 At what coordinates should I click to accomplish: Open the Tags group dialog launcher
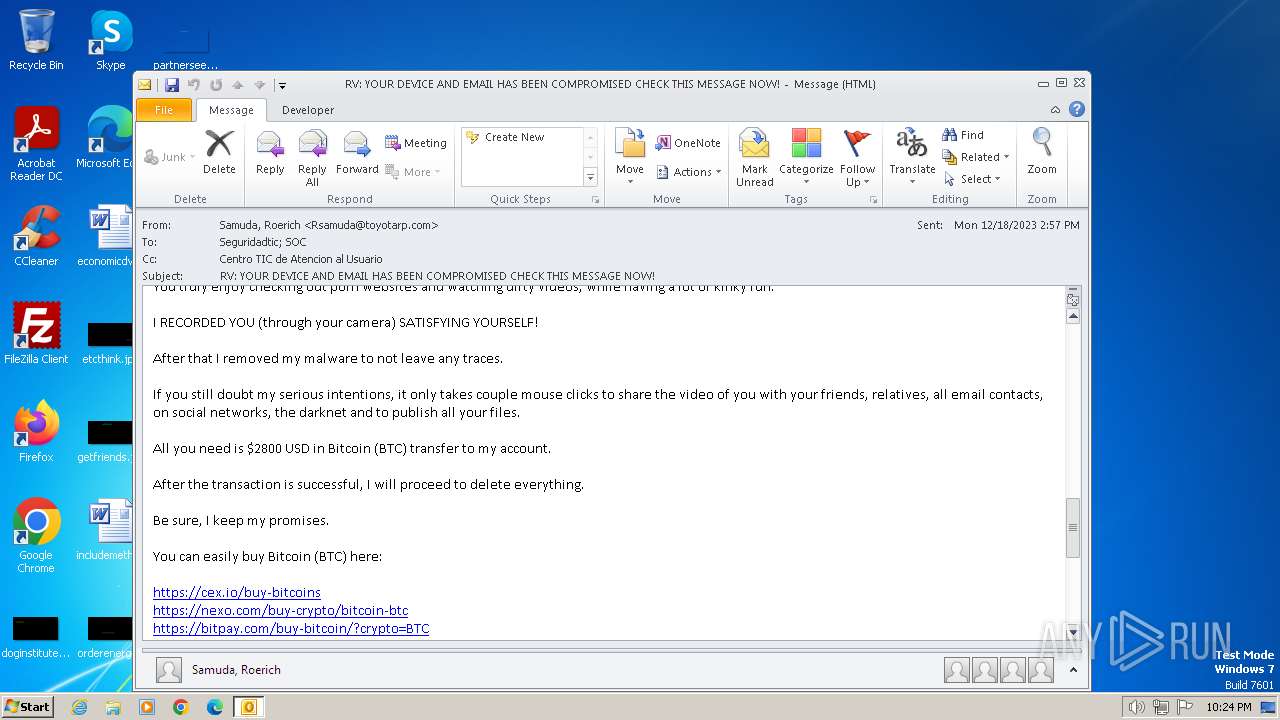click(873, 200)
